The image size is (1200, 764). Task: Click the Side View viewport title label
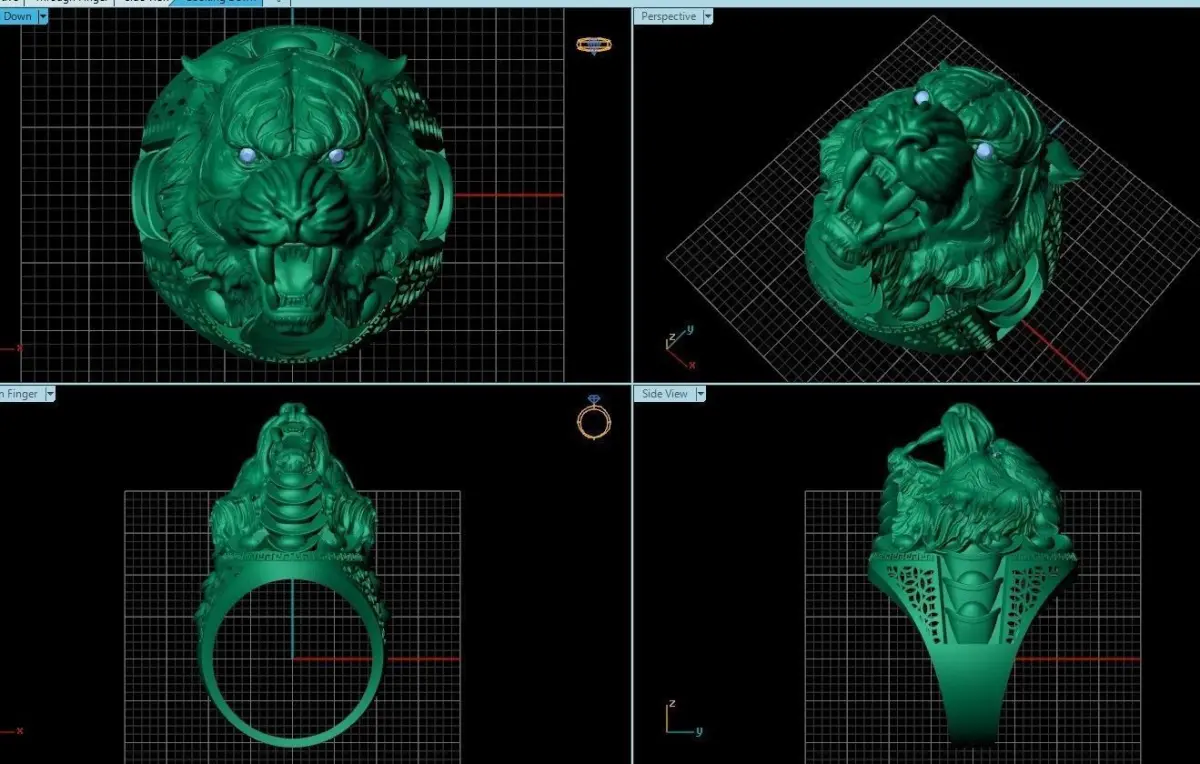click(x=664, y=394)
